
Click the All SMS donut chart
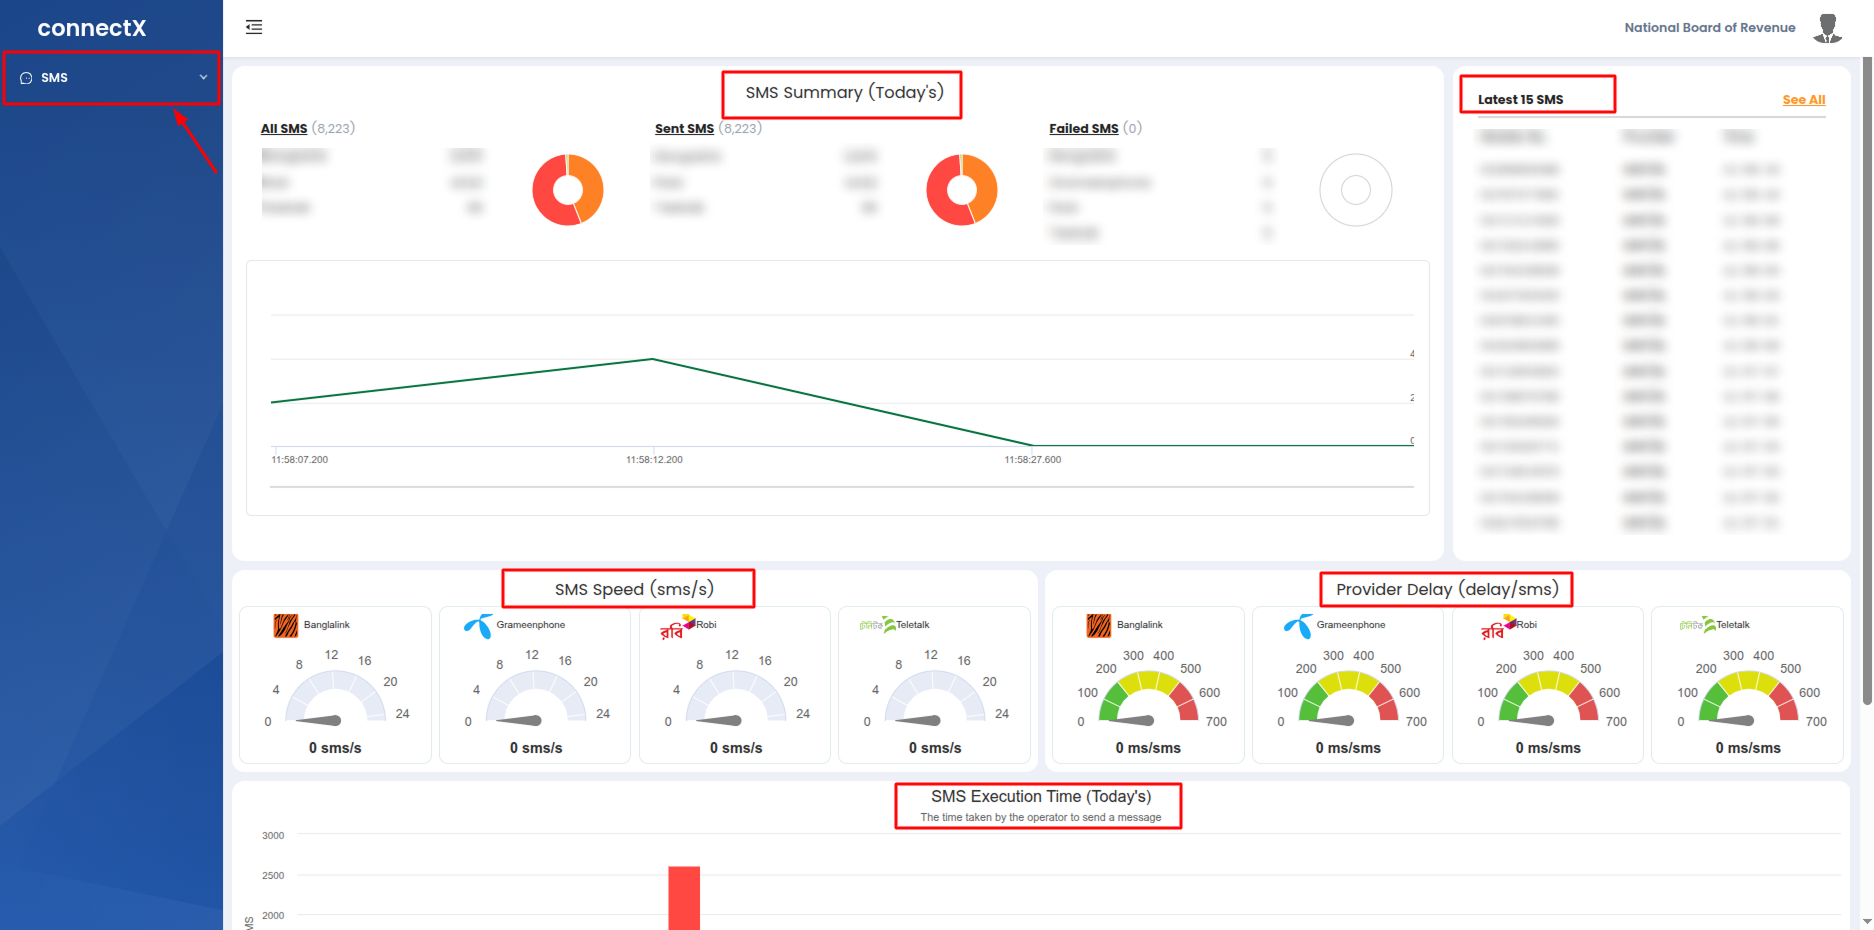[568, 190]
